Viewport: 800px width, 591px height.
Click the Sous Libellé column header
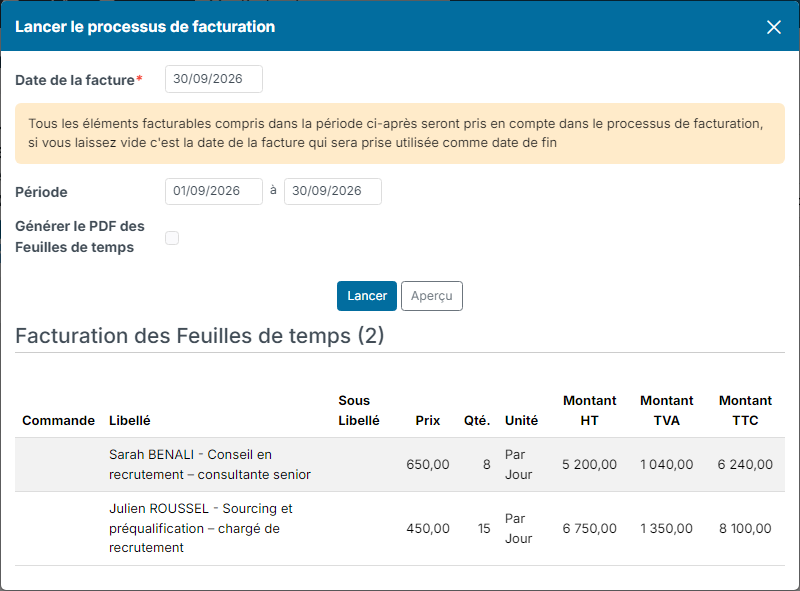click(x=359, y=410)
